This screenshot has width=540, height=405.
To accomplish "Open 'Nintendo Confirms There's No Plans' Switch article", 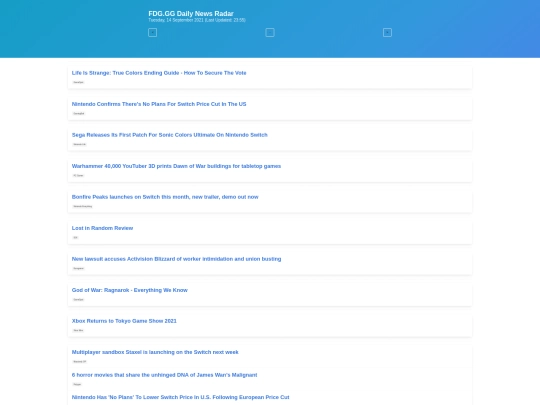I will pyautogui.click(x=159, y=104).
